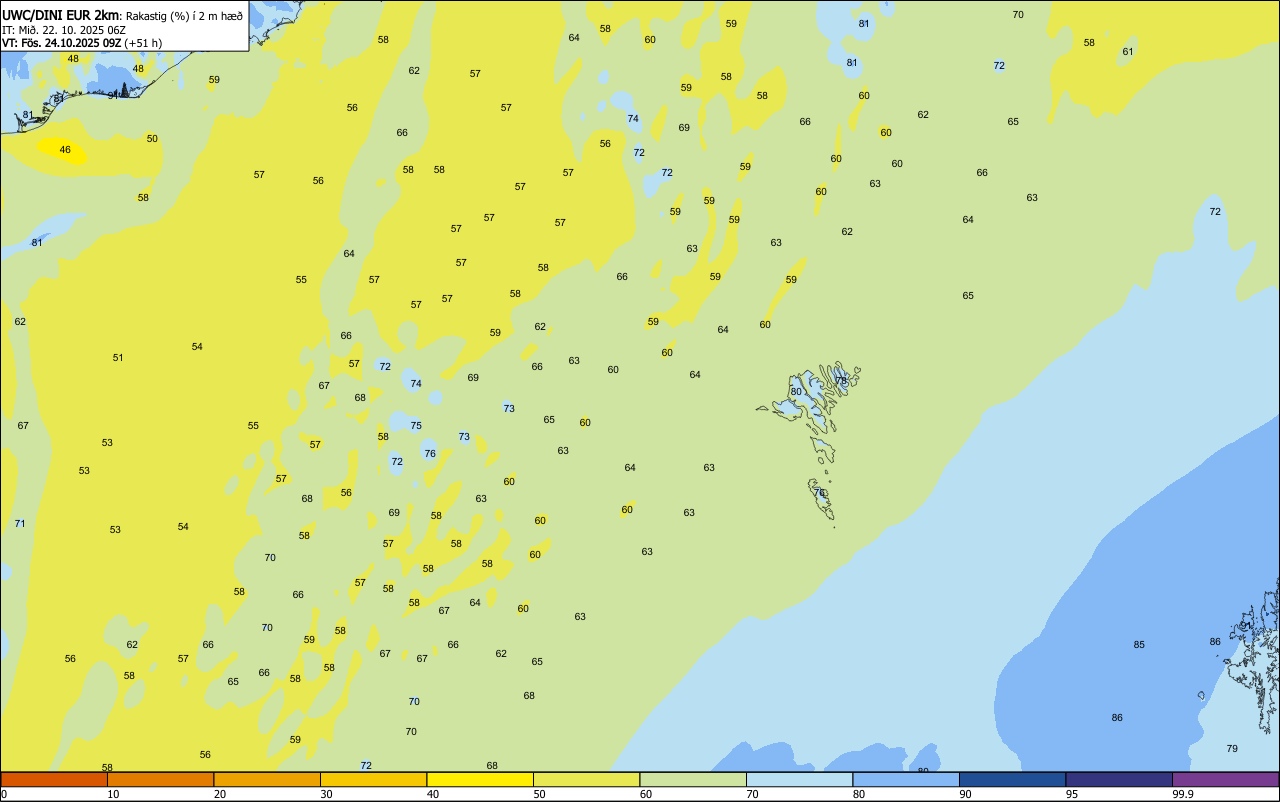Click the 'IT: Mið. 22. 10. 2025 06Z' line

click(x=64, y=30)
